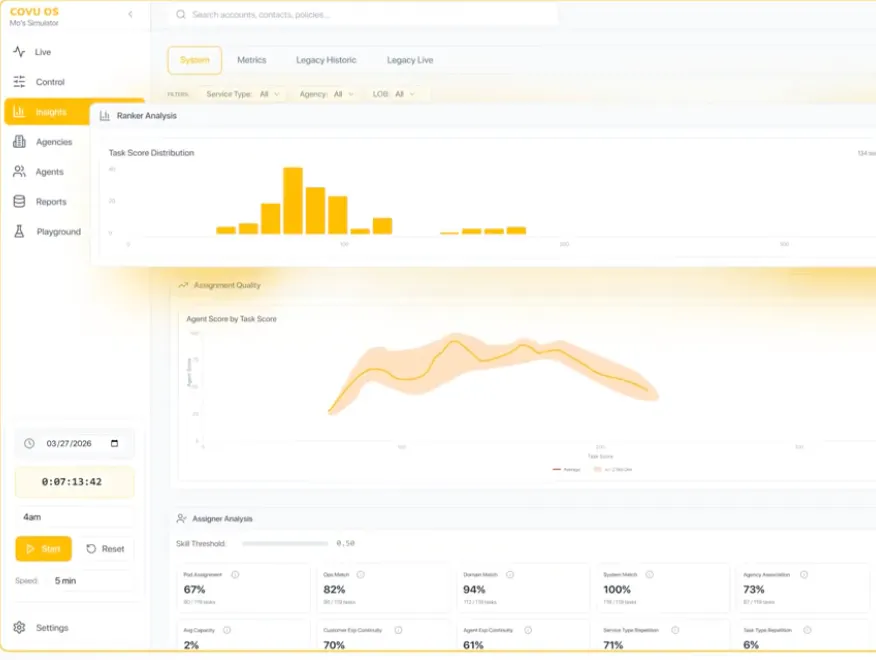Open the Live view pulse icon
This screenshot has height=660, width=876.
(19, 52)
